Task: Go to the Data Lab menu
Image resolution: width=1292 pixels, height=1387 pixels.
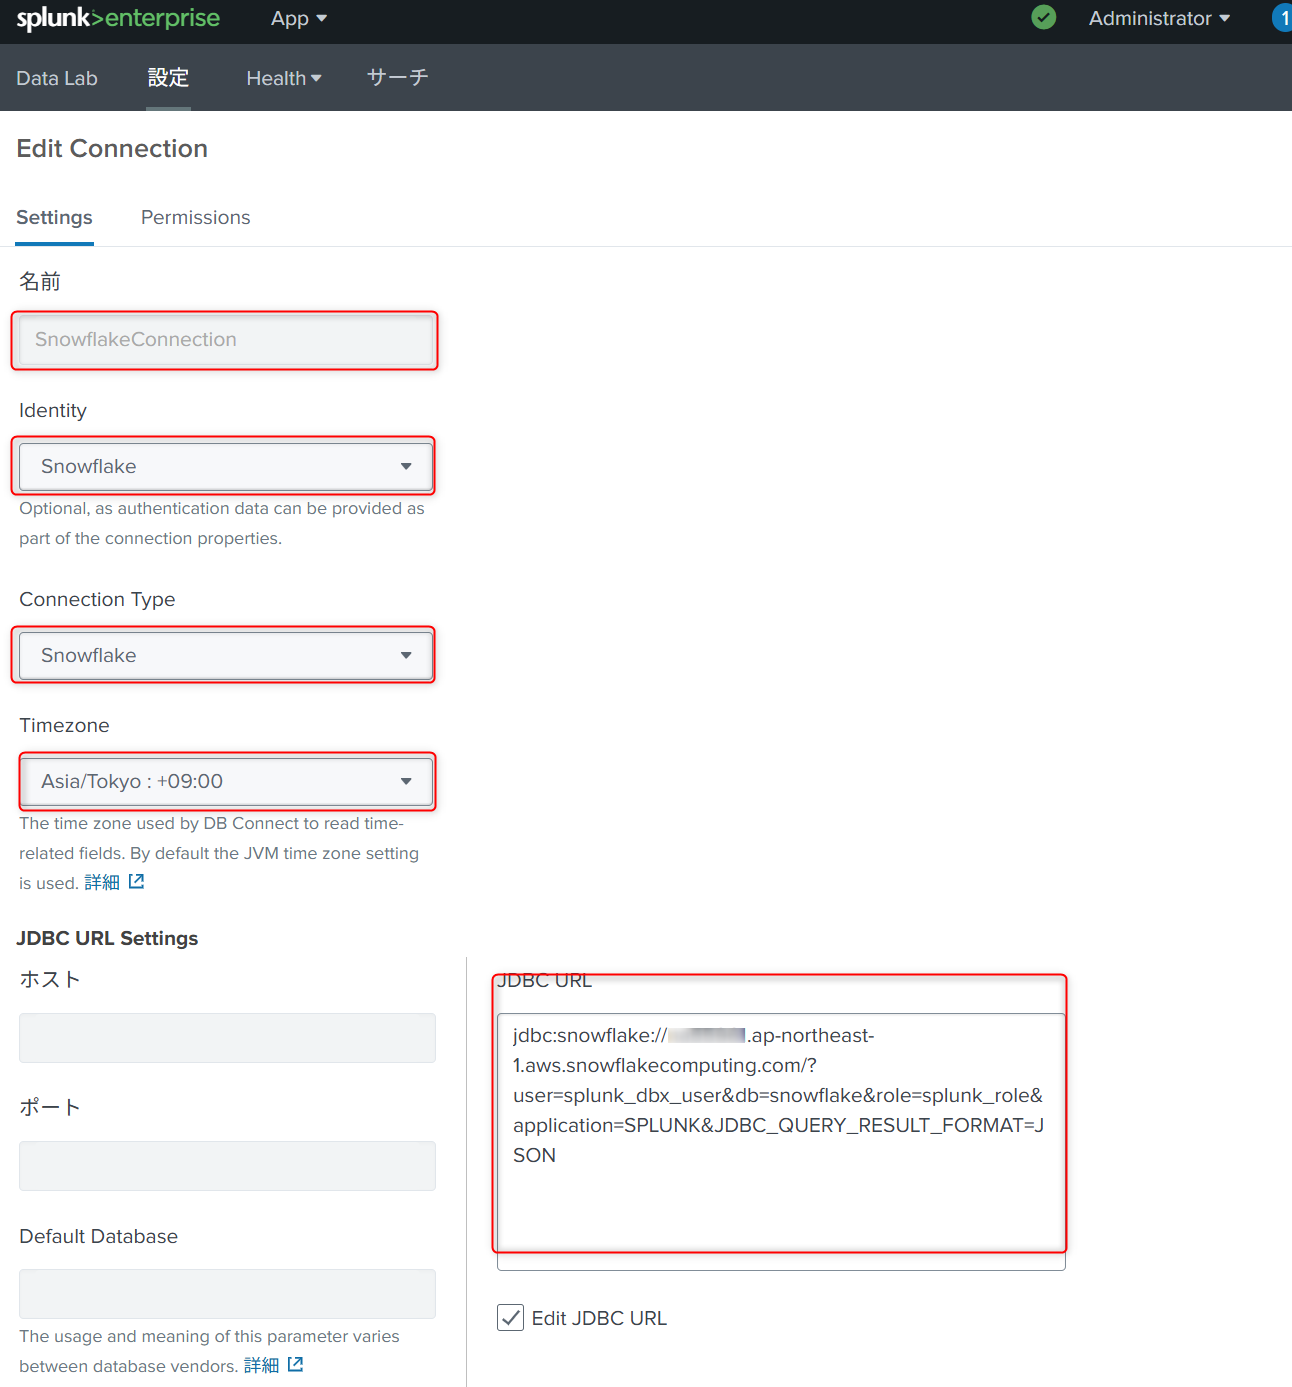Action: click(x=57, y=78)
